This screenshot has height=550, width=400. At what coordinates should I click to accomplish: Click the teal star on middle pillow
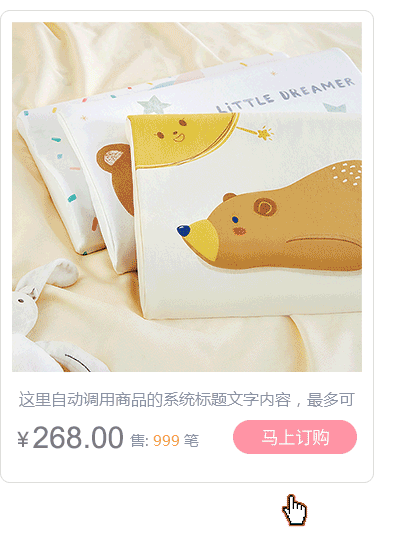click(153, 105)
